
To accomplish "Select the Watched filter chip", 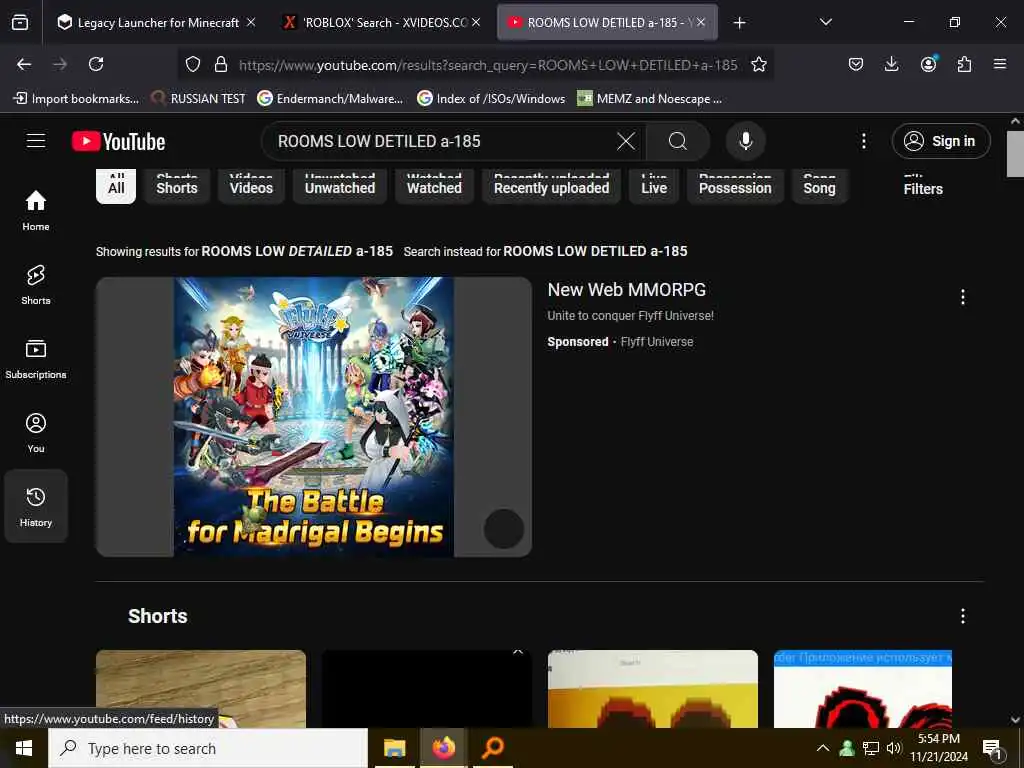I will [434, 187].
